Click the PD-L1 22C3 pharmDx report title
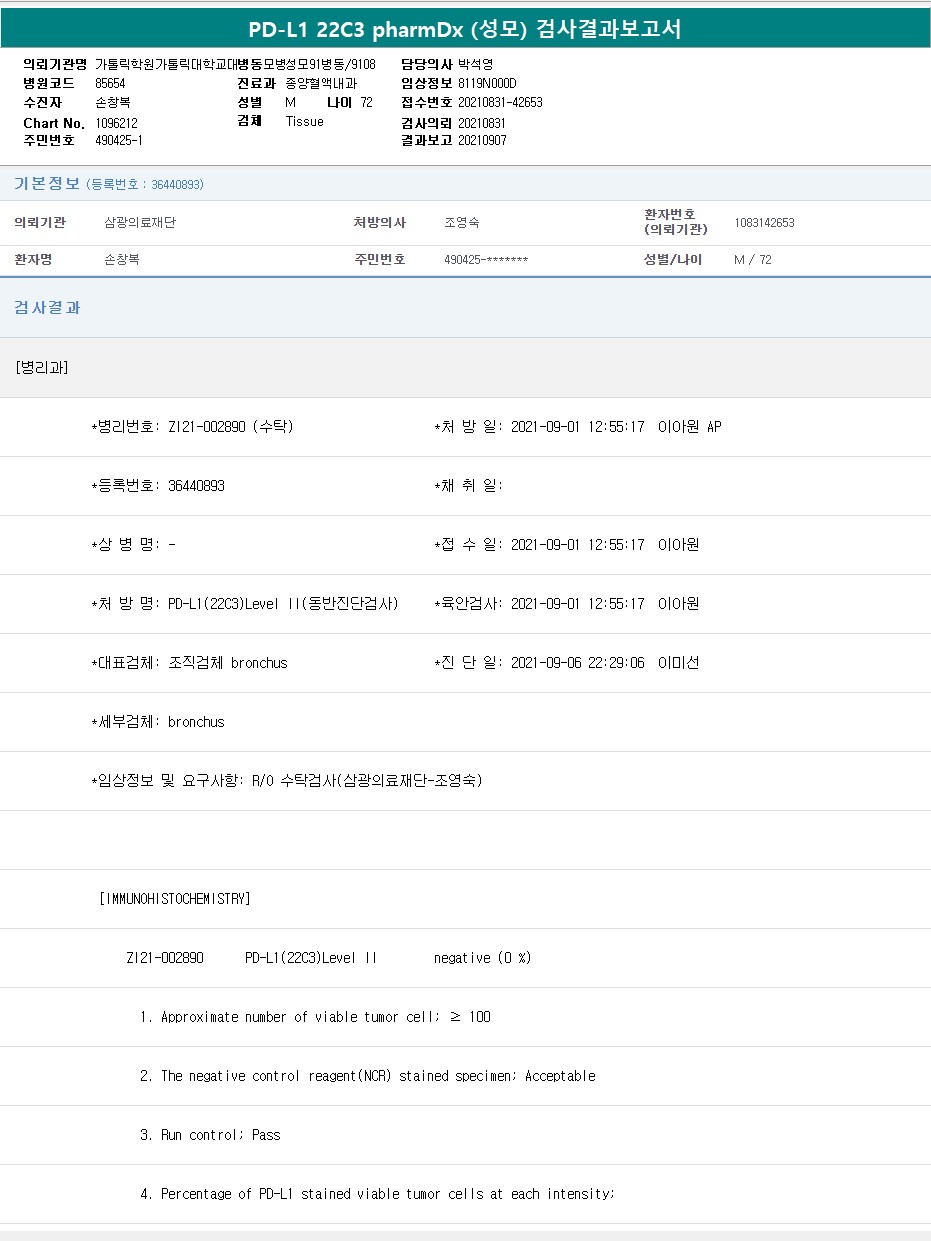 (x=465, y=29)
